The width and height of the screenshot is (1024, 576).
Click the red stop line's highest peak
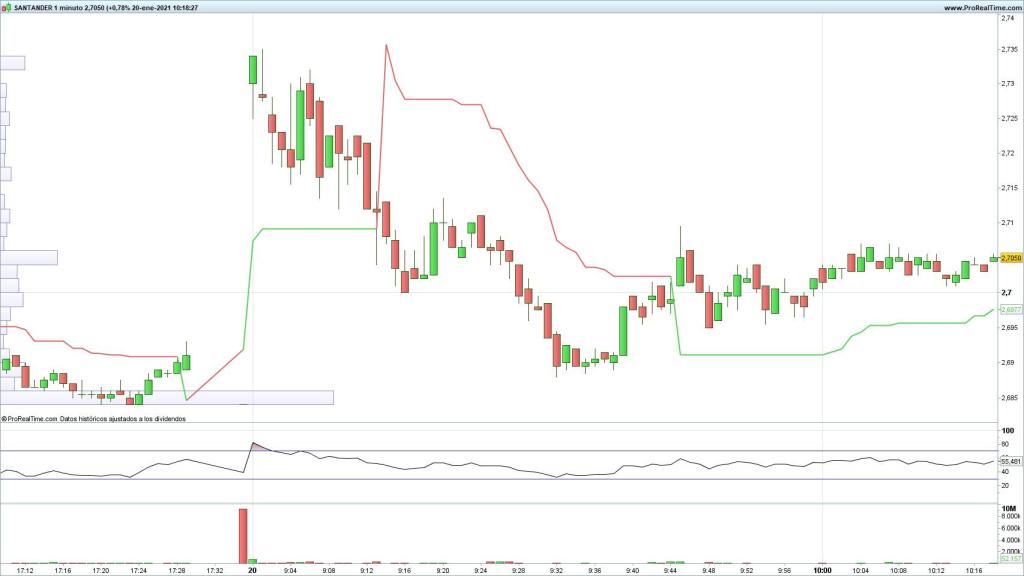385,45
